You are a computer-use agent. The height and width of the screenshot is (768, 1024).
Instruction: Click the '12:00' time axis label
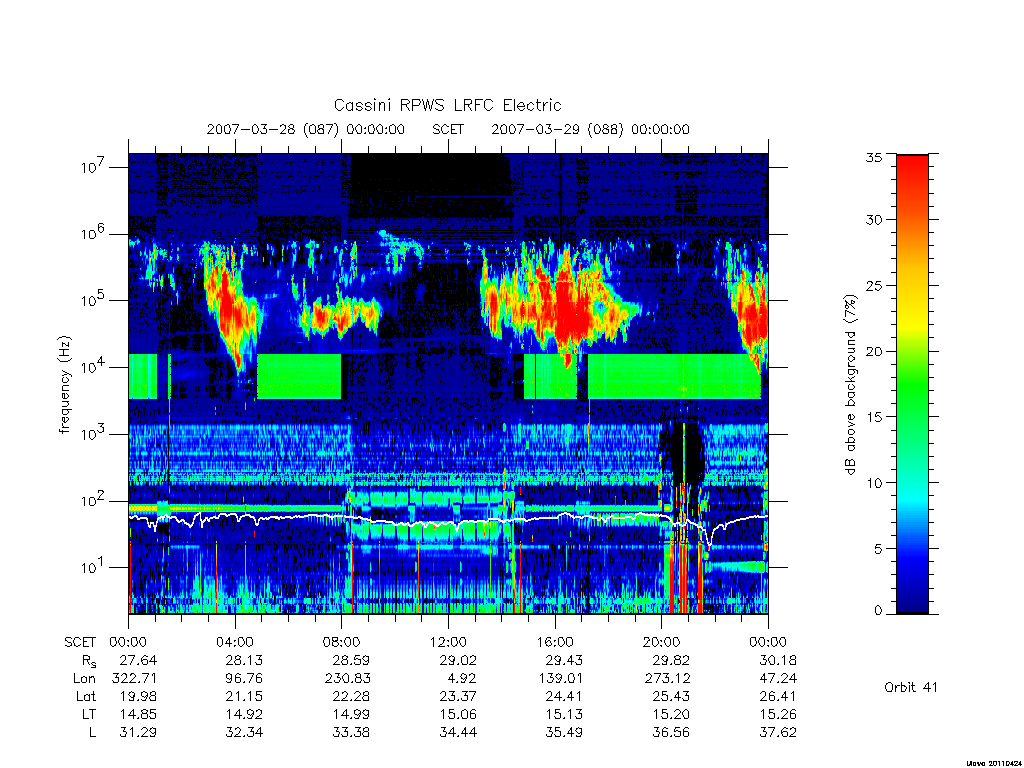click(448, 642)
